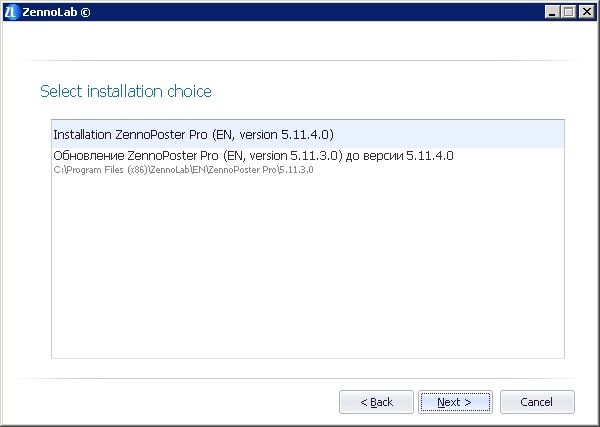Click the empty title bar area right of the title

click(300, 11)
